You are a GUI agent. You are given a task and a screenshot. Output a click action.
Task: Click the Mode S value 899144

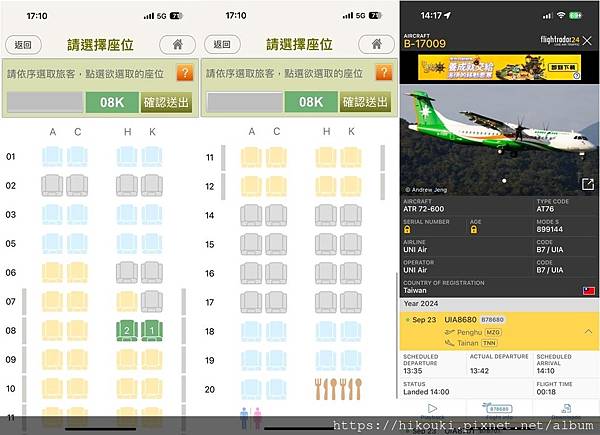pos(549,229)
